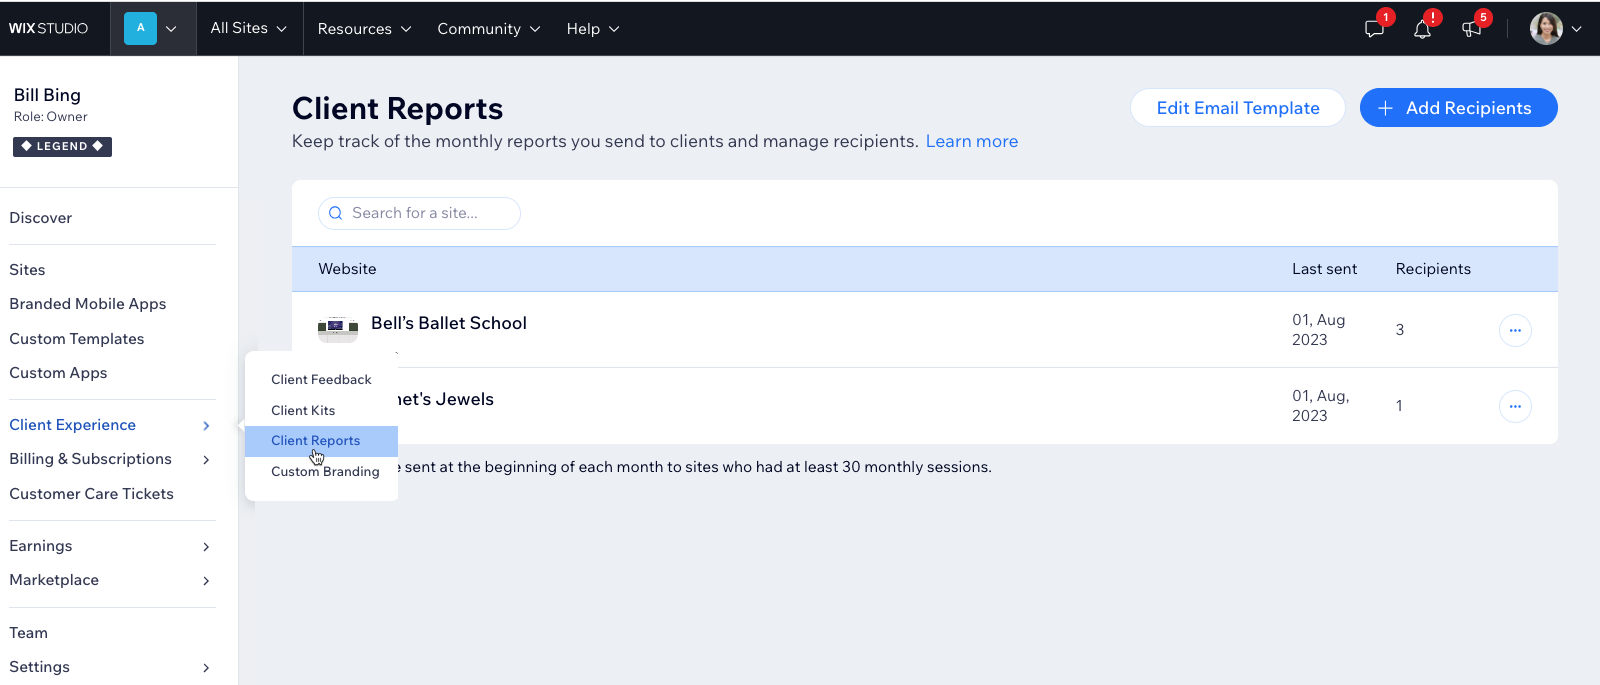Image resolution: width=1600 pixels, height=685 pixels.
Task: Open more actions for the Jewels site
Action: (x=1515, y=406)
